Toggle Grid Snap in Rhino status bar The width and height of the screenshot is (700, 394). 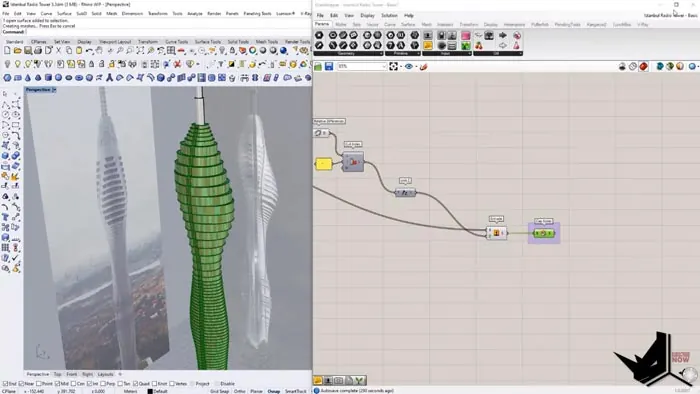[219, 391]
